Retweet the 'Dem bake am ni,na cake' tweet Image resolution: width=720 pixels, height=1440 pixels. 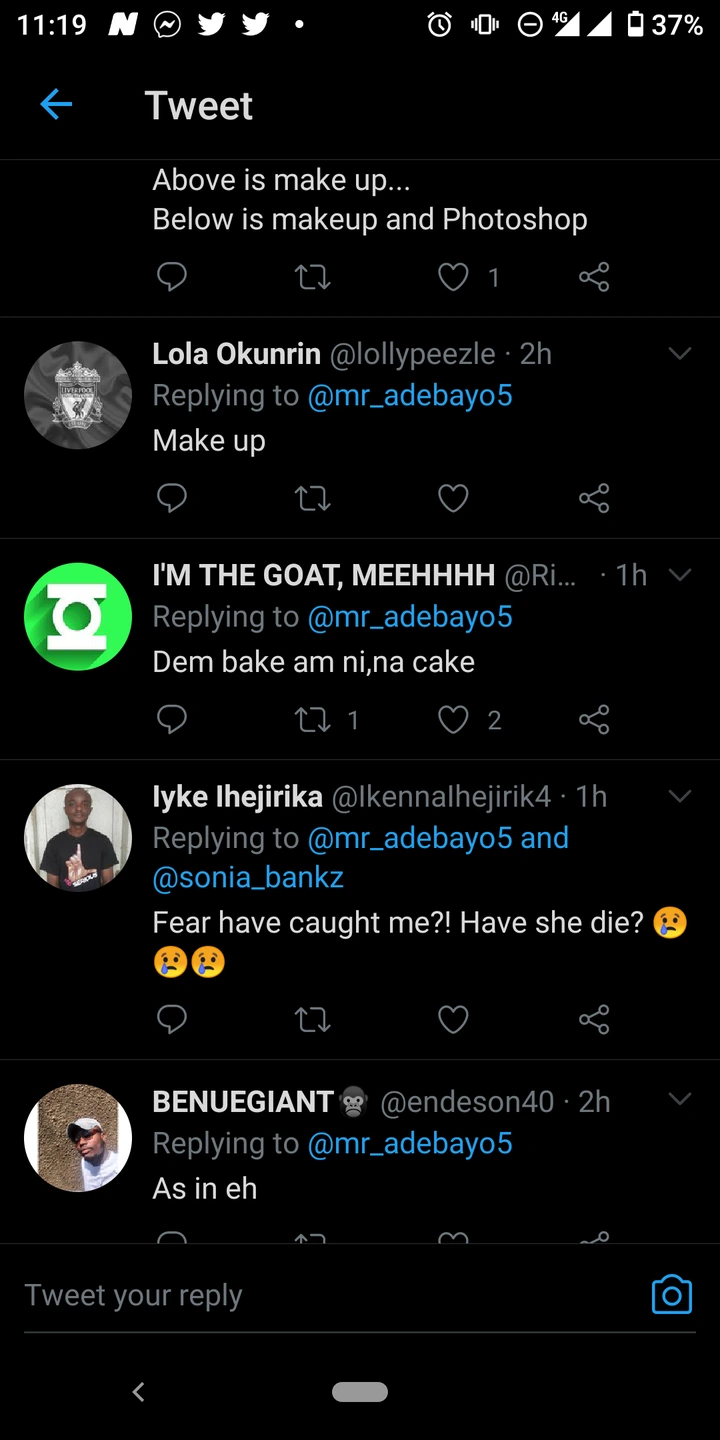coord(313,719)
